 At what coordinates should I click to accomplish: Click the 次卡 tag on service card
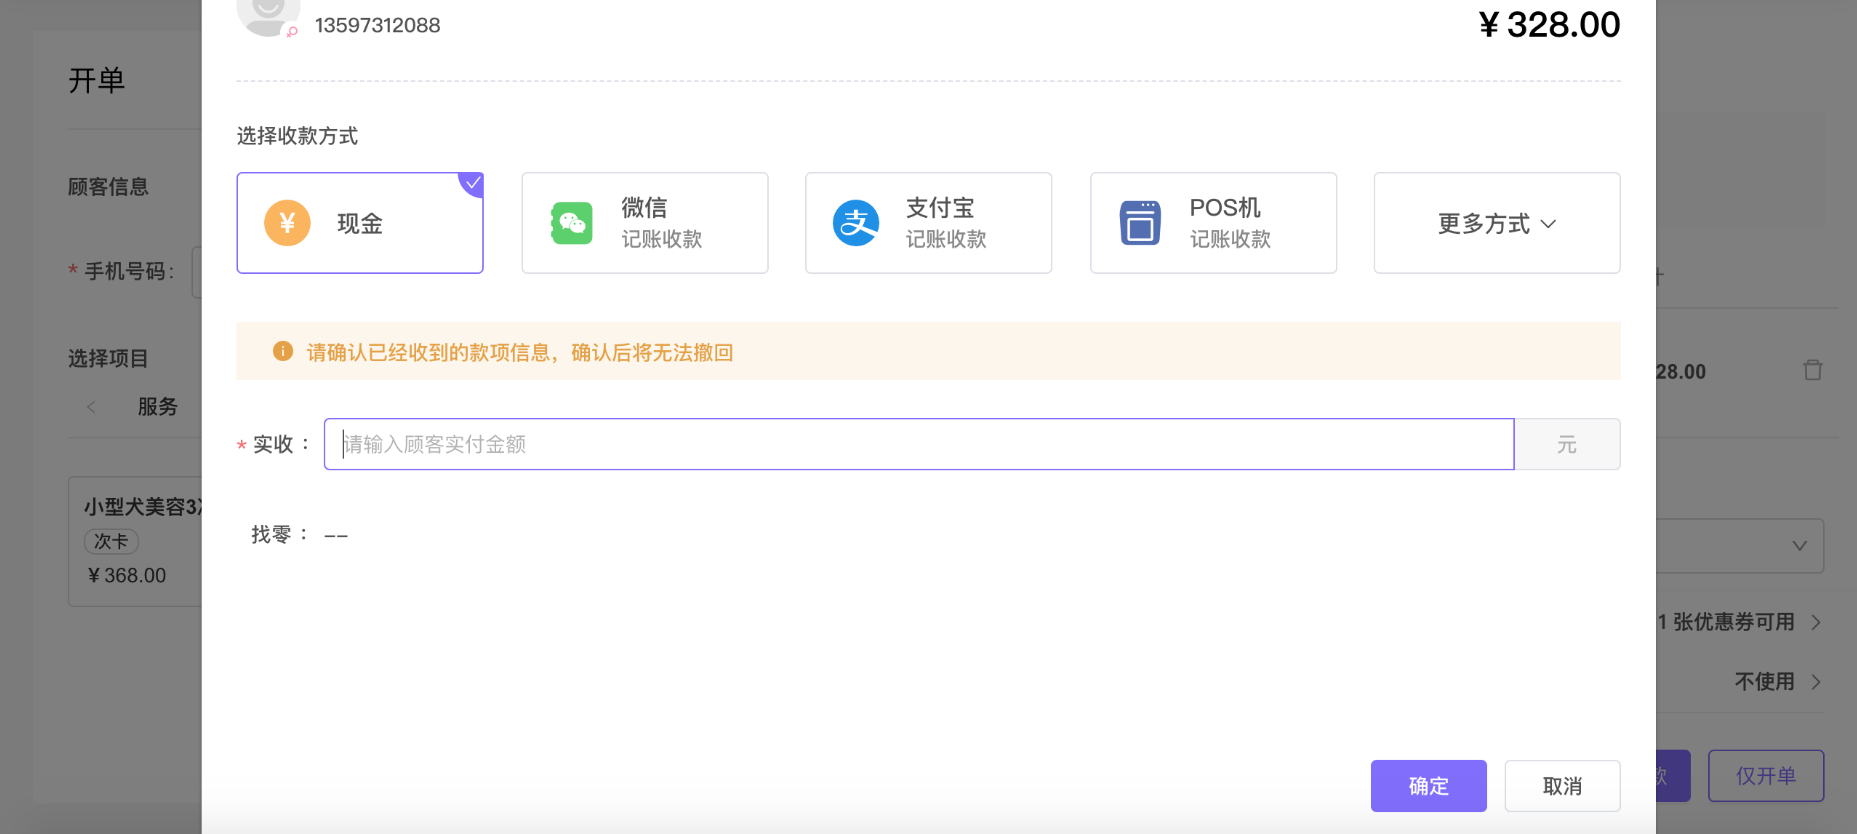coord(111,541)
